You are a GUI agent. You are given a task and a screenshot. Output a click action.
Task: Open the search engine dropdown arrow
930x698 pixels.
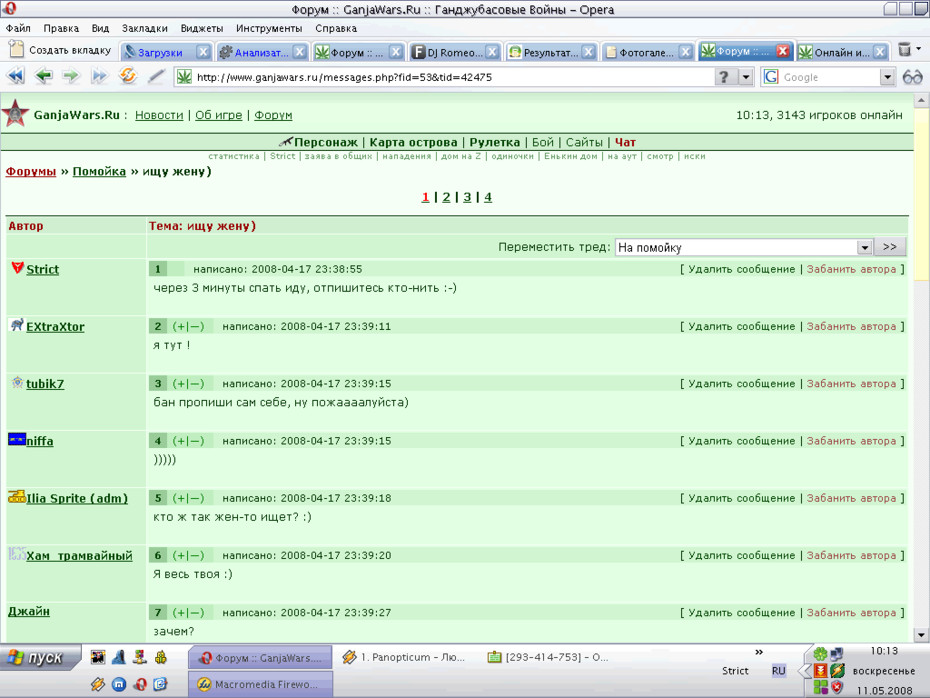[x=887, y=77]
